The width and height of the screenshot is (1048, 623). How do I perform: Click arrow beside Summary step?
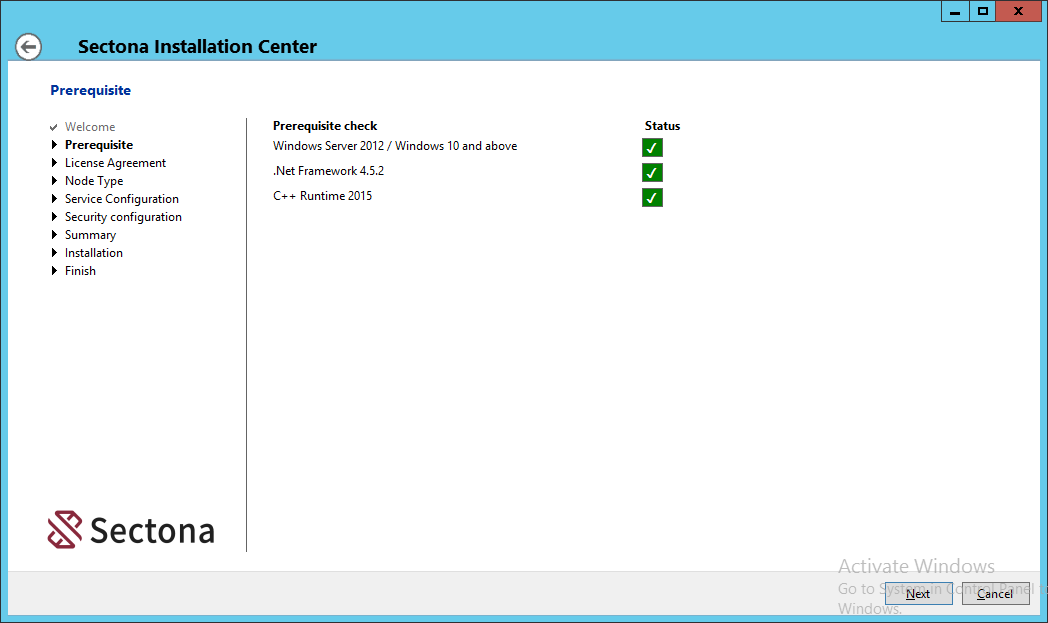tap(54, 235)
